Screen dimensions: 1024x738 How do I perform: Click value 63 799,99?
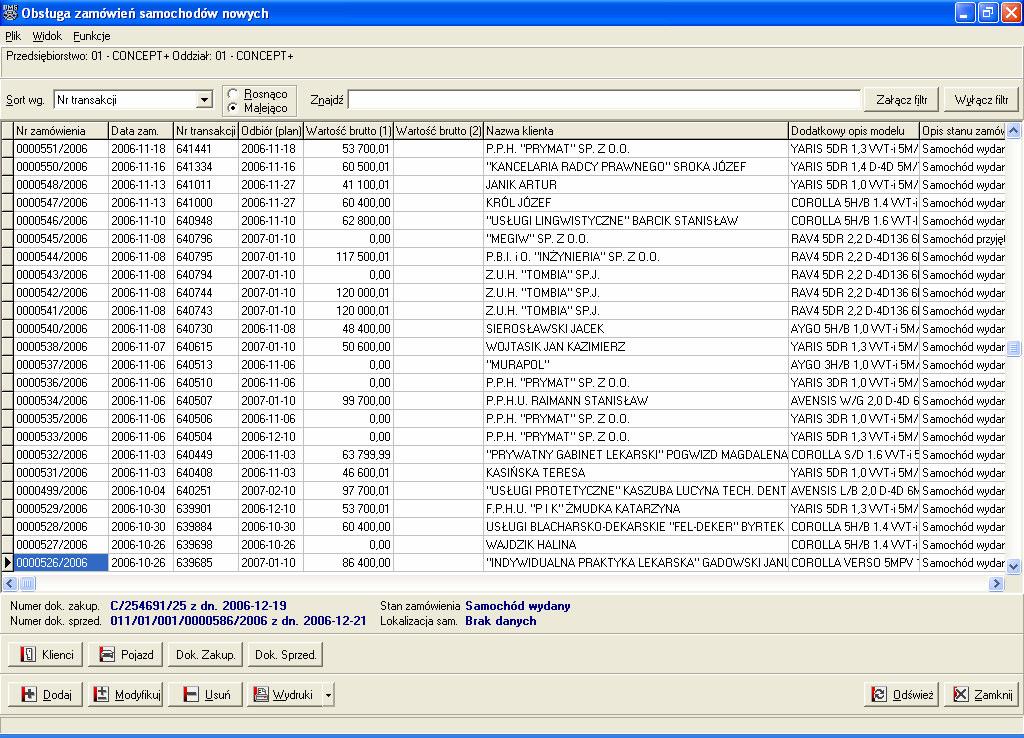(x=366, y=455)
